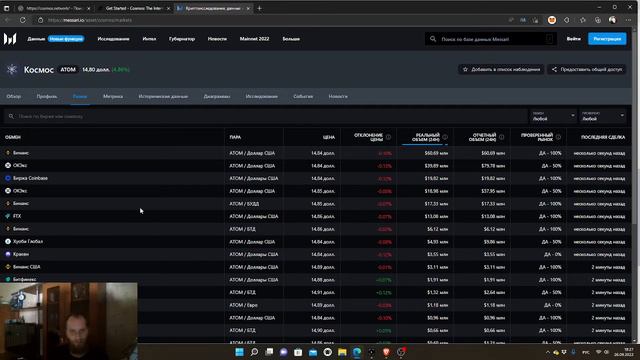Viewport: 640px width, 360px height.
Task: View site information lock icon
Action: pos(40,20)
